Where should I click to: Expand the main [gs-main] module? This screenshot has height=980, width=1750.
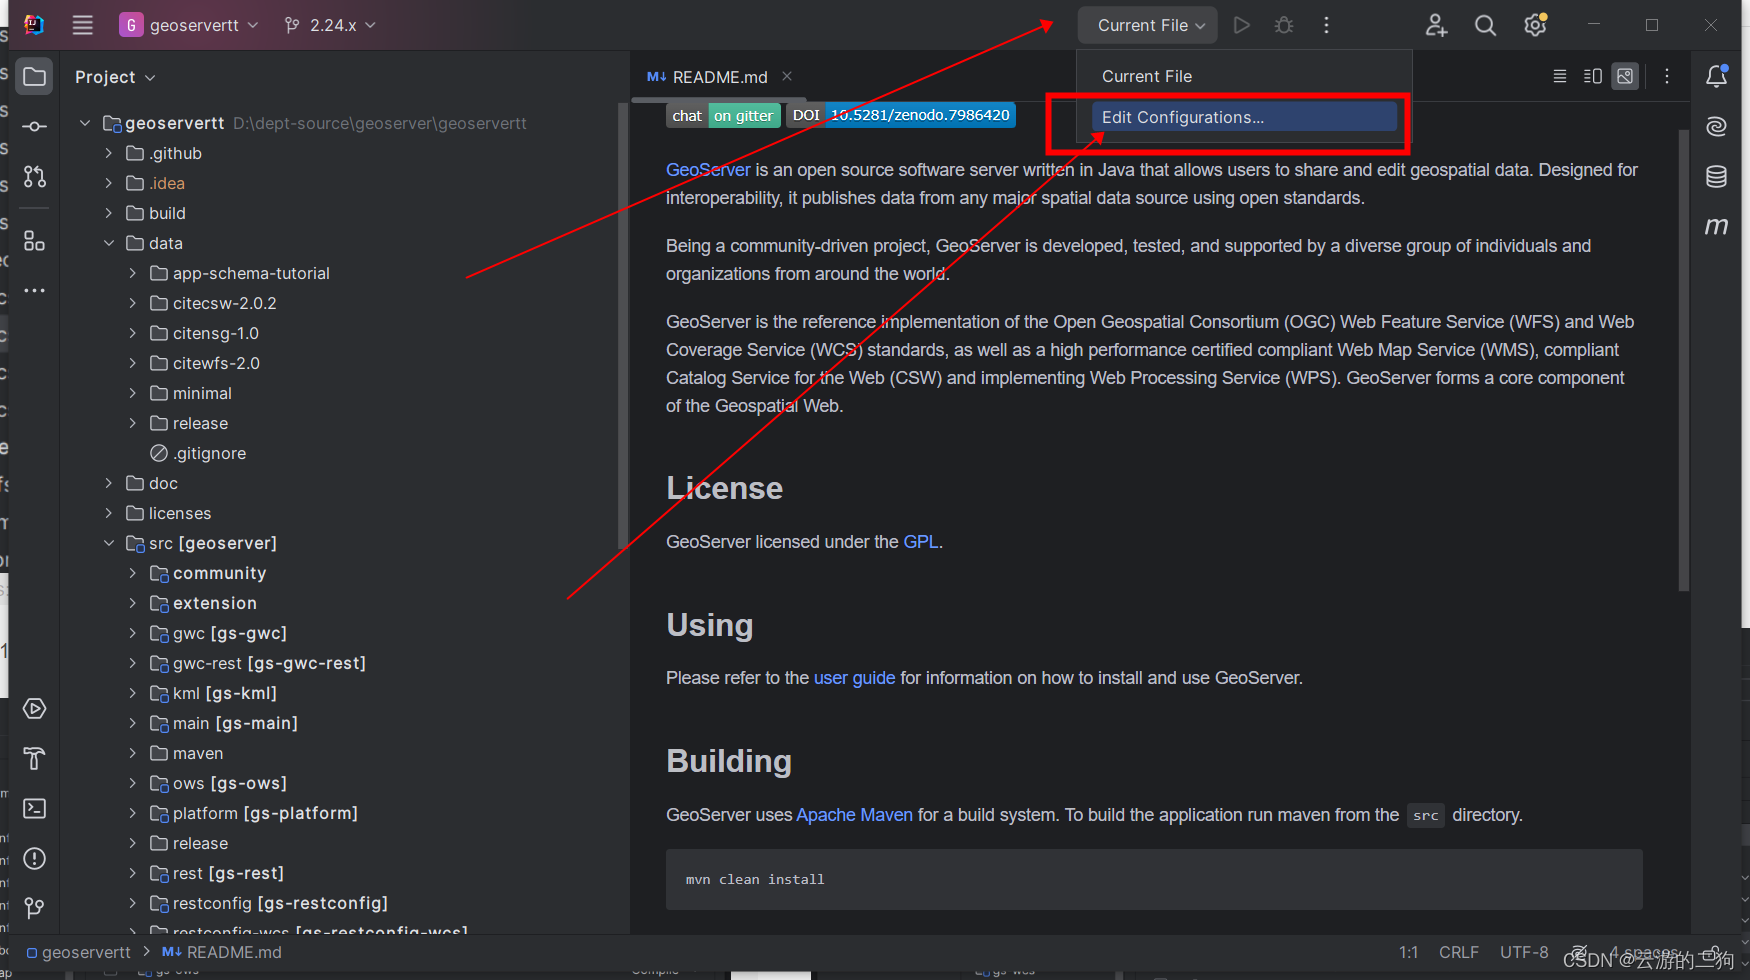(133, 723)
